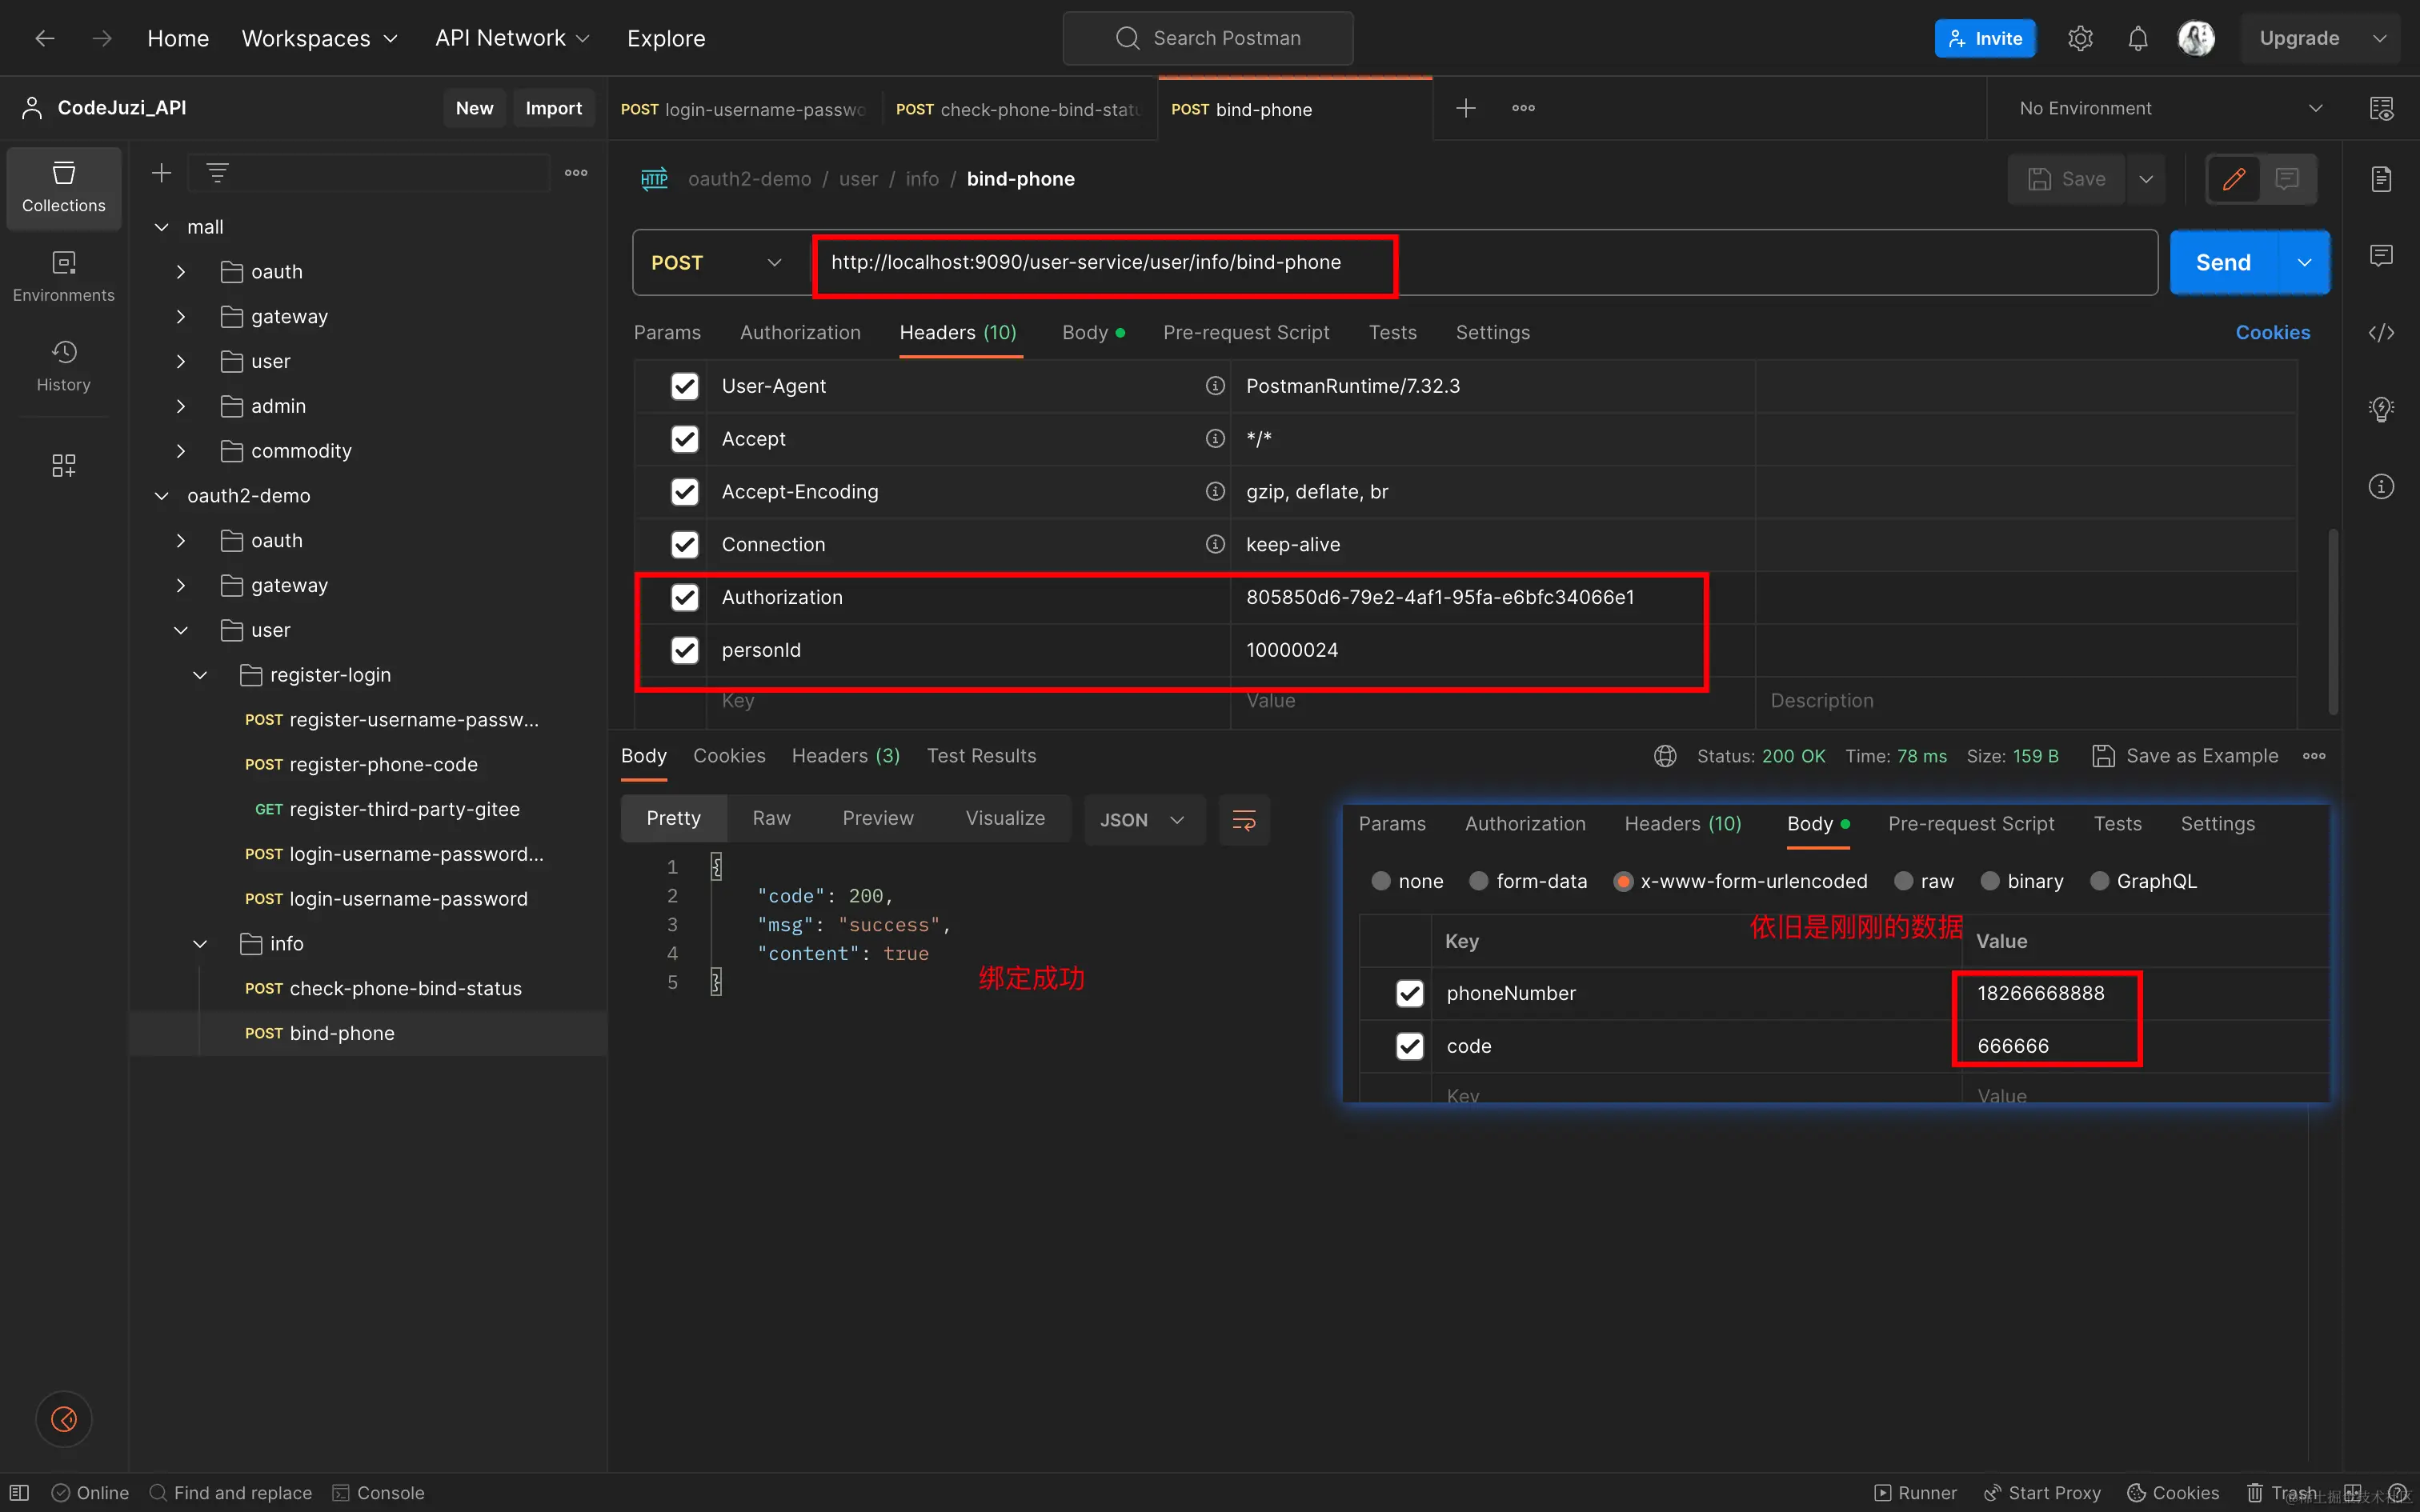Click the Cookies link beside tabs
This screenshot has height=1512, width=2420.
pyautogui.click(x=2271, y=333)
